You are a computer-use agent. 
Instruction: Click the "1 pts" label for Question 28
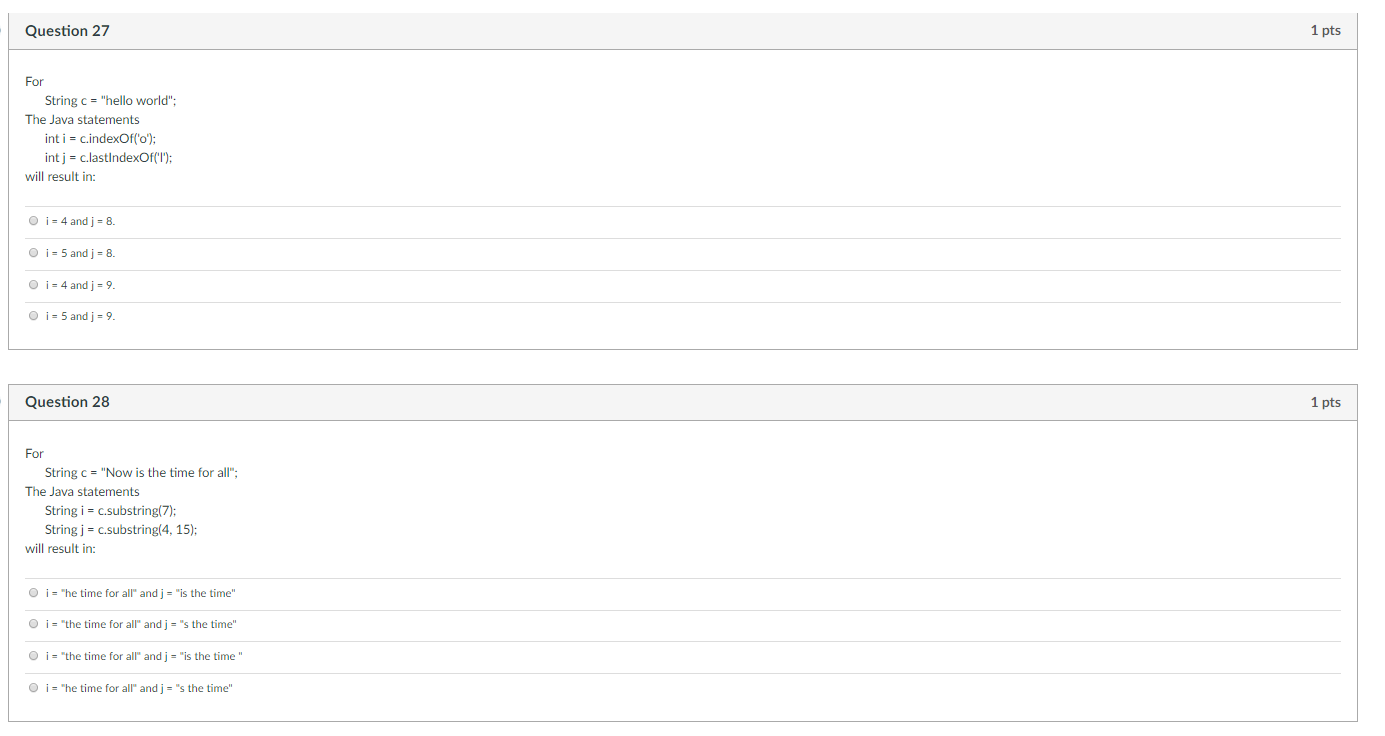(x=1324, y=401)
